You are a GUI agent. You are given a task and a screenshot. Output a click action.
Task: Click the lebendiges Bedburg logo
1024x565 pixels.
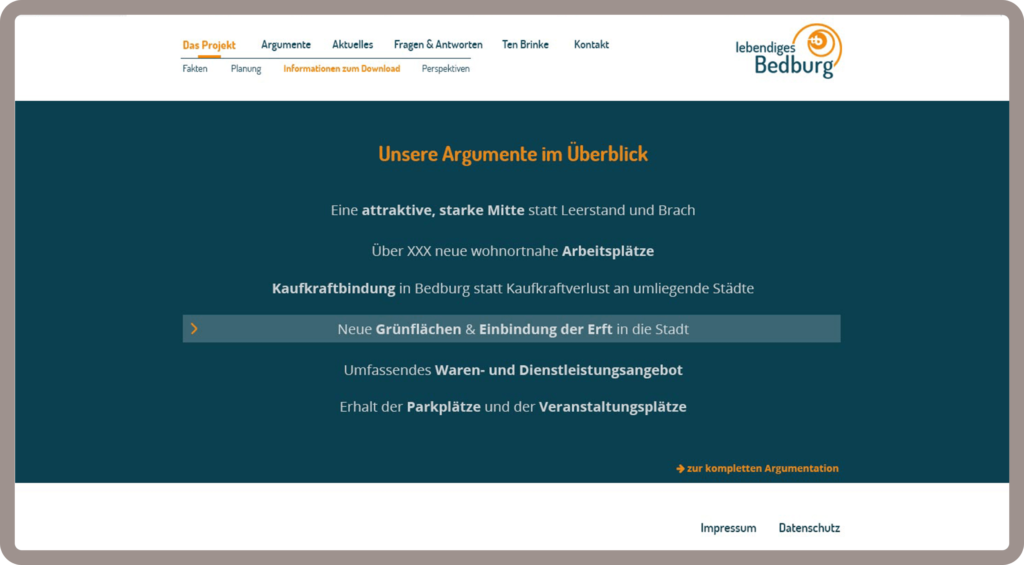pos(788,52)
